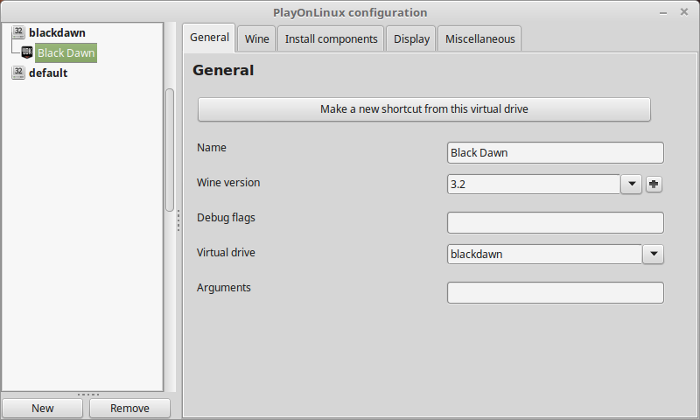Select the blackdawn virtual drive in tree
This screenshot has width=700, height=420.
57,33
